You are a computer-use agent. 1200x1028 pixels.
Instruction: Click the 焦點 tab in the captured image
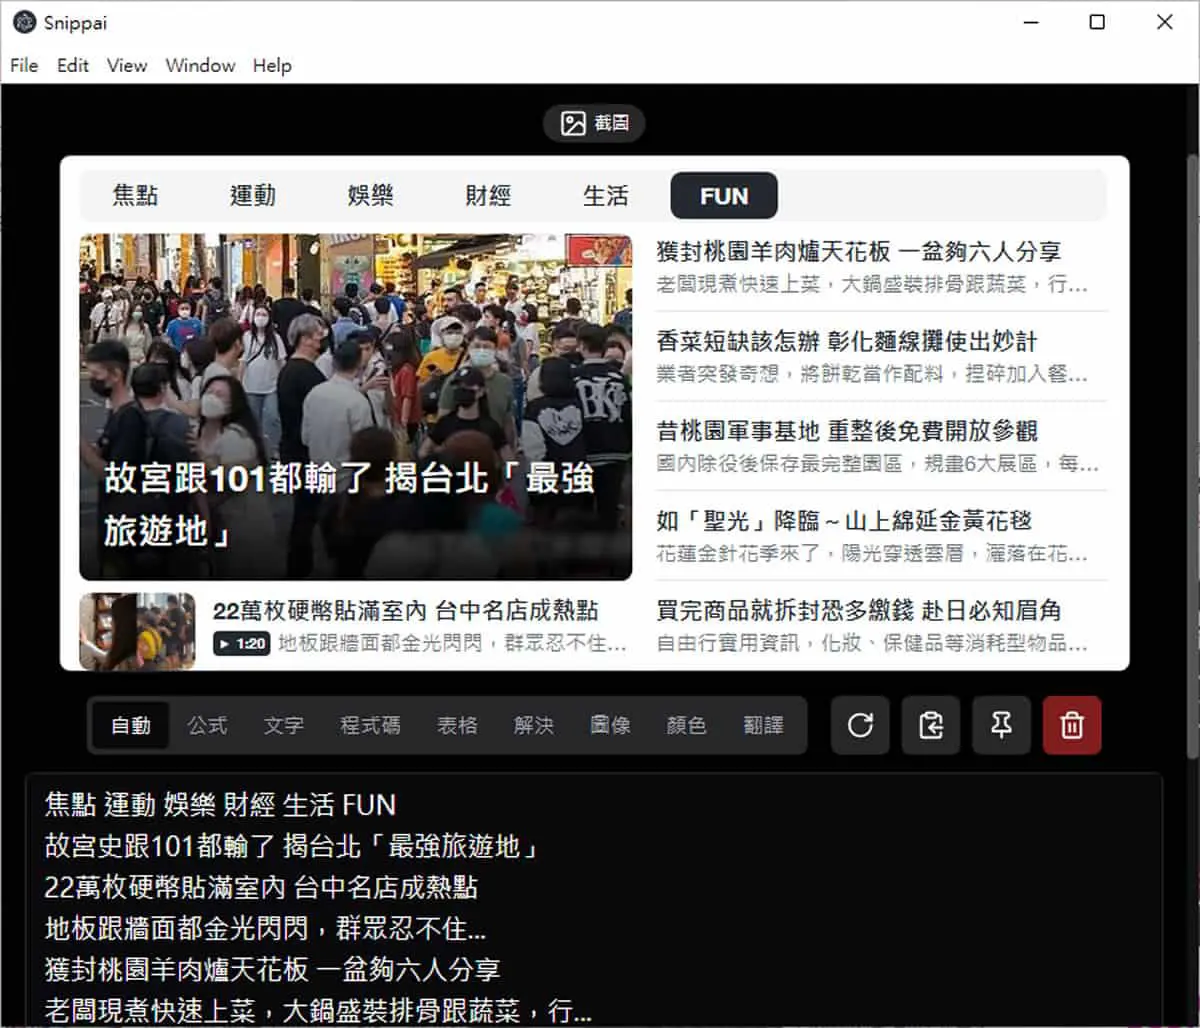135,195
